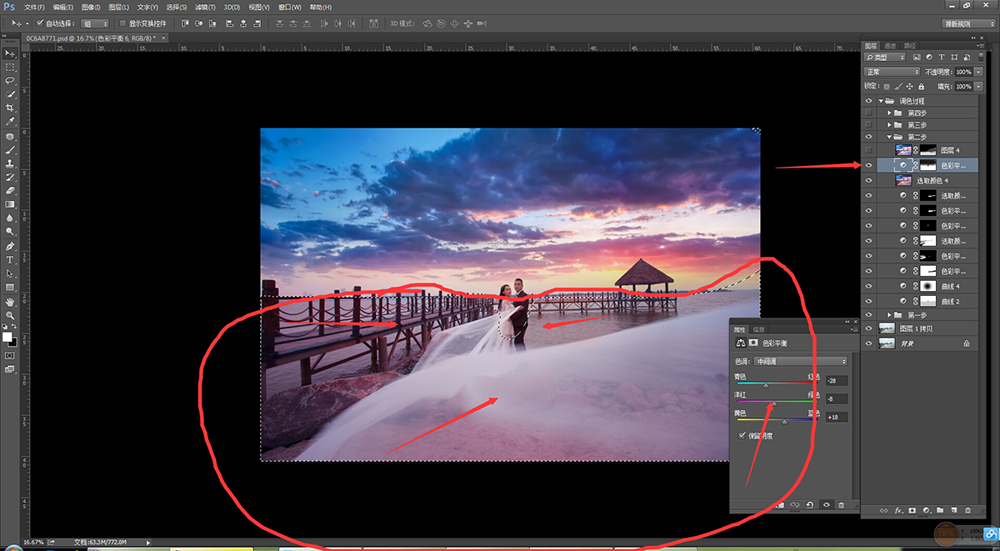
Task: Select the Gradient tool
Action: [x=10, y=204]
